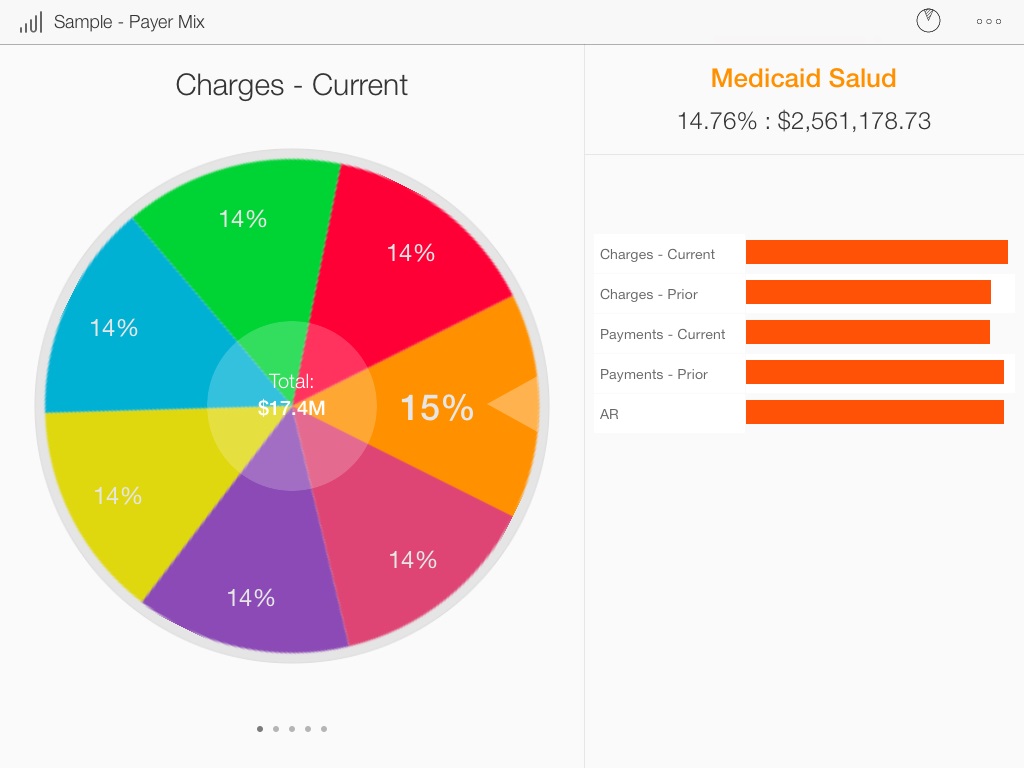Viewport: 1024px width, 768px height.
Task: Select the Charges - Prior row
Action: click(649, 294)
